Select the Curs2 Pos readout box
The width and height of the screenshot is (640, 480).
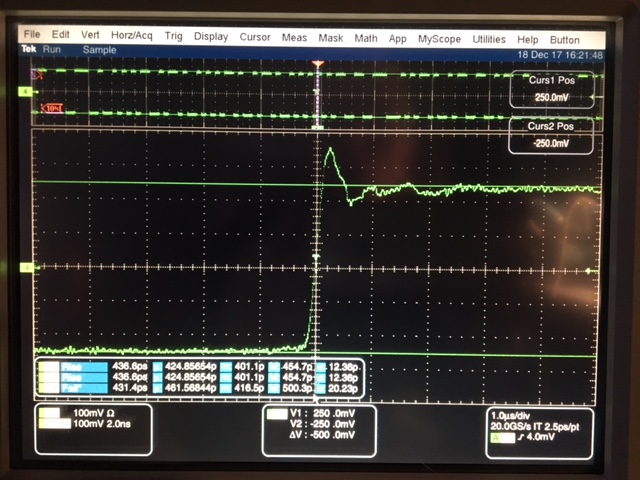coord(551,136)
